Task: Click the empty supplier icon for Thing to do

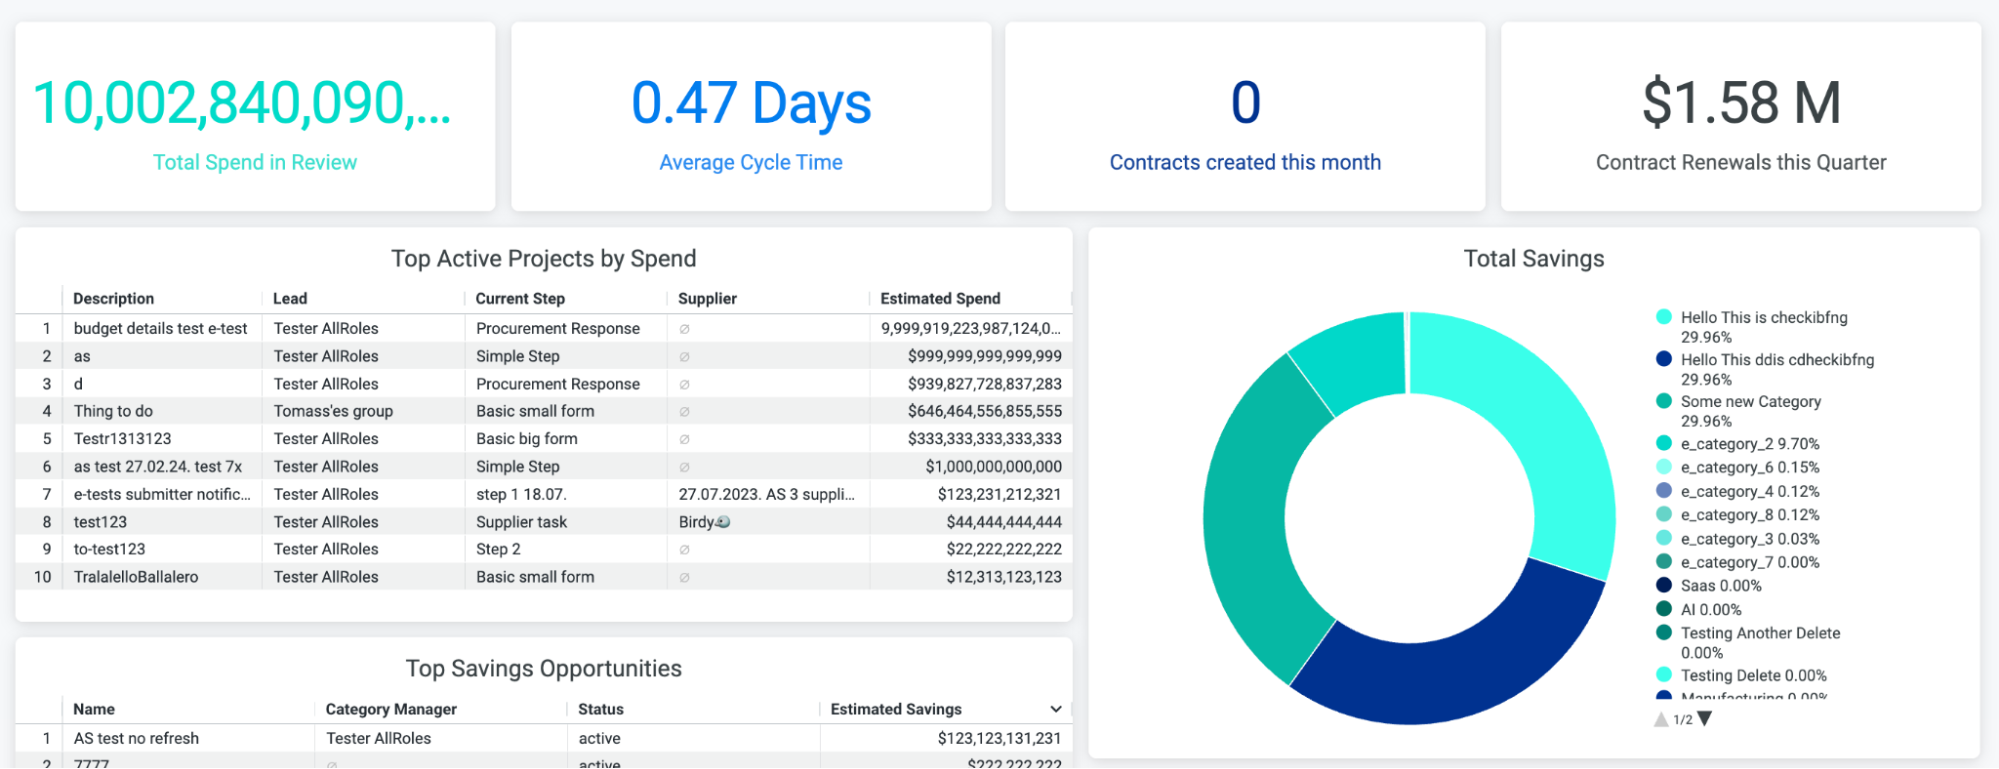Action: point(684,411)
